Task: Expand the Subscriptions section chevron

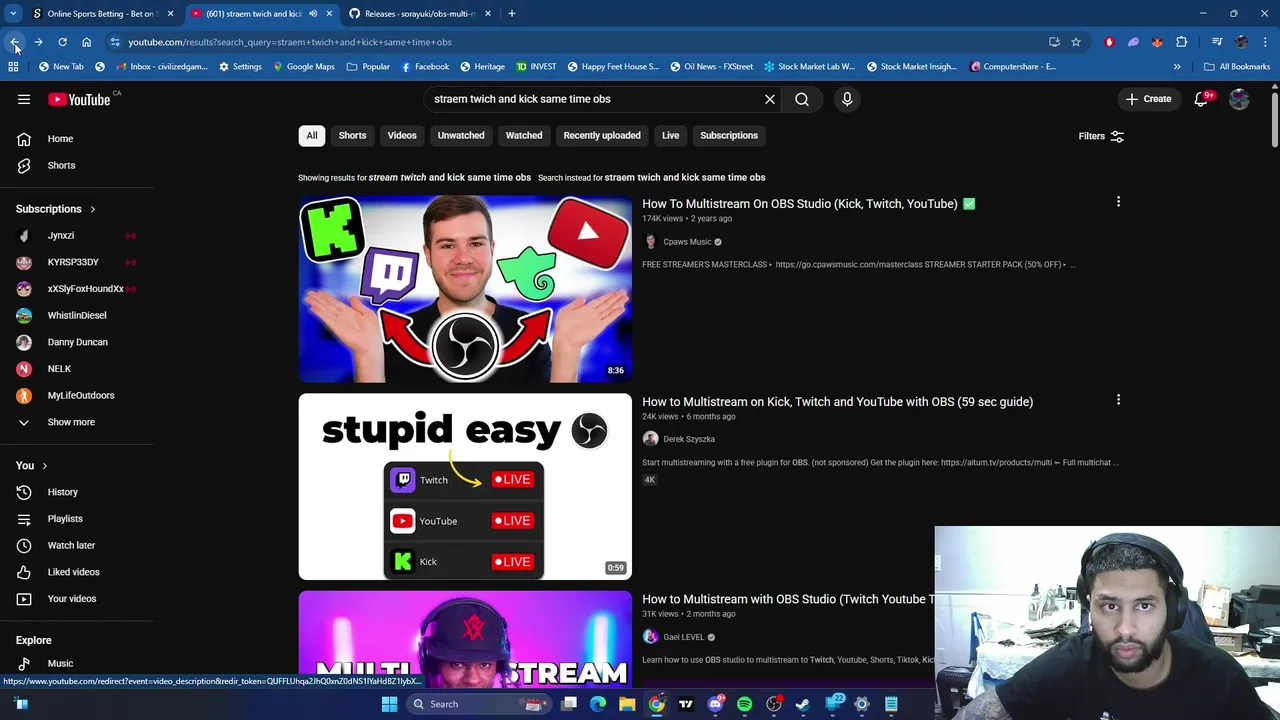Action: (x=92, y=209)
